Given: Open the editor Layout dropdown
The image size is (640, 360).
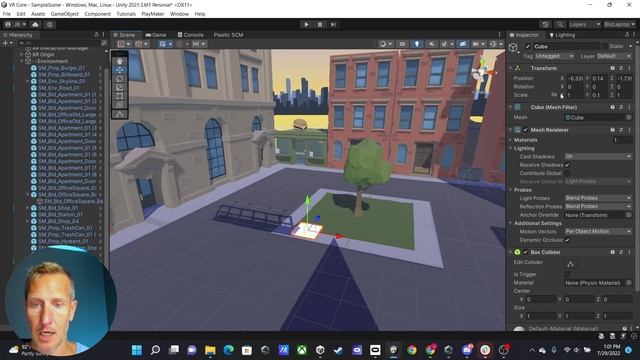Looking at the screenshot, I should pyautogui.click(x=619, y=24).
